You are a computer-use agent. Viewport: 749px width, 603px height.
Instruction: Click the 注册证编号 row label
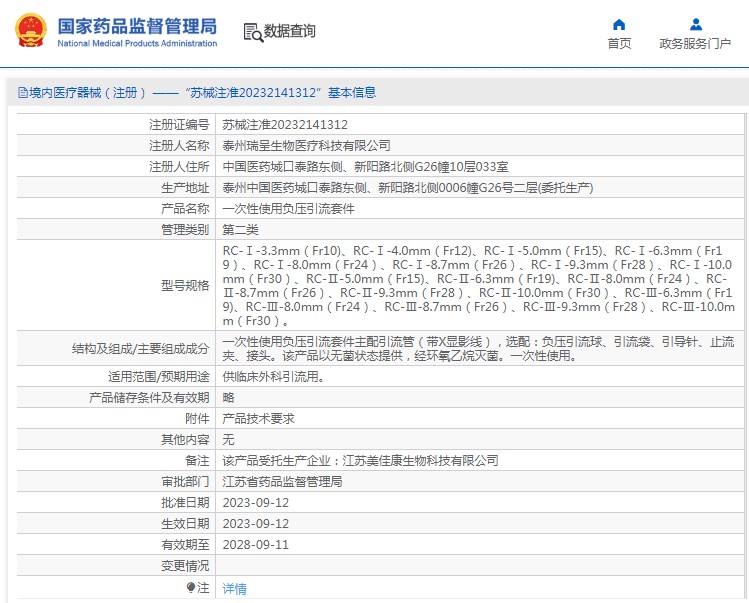(x=179, y=125)
